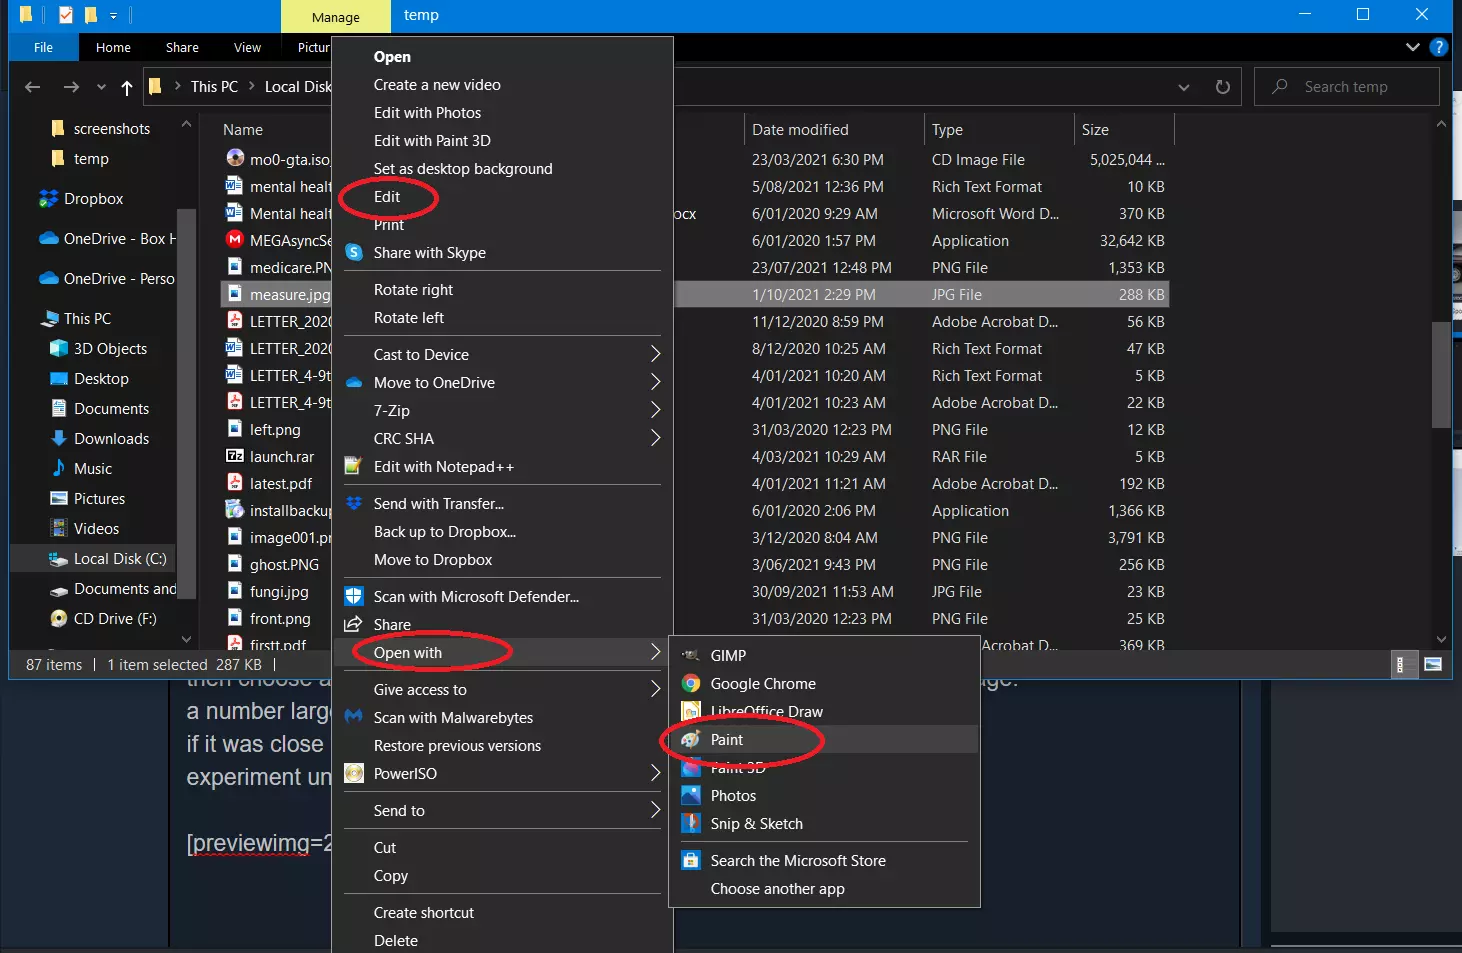Click Search the Microsoft Store
Image resolution: width=1462 pixels, height=953 pixels.
click(x=798, y=860)
